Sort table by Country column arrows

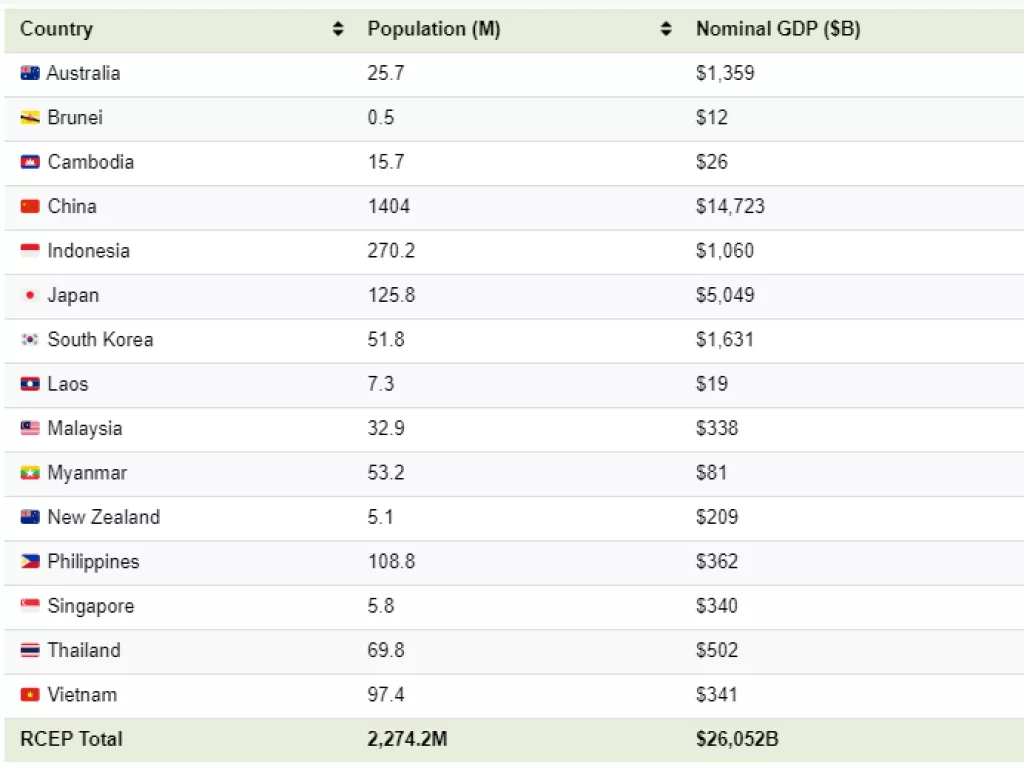(x=338, y=30)
